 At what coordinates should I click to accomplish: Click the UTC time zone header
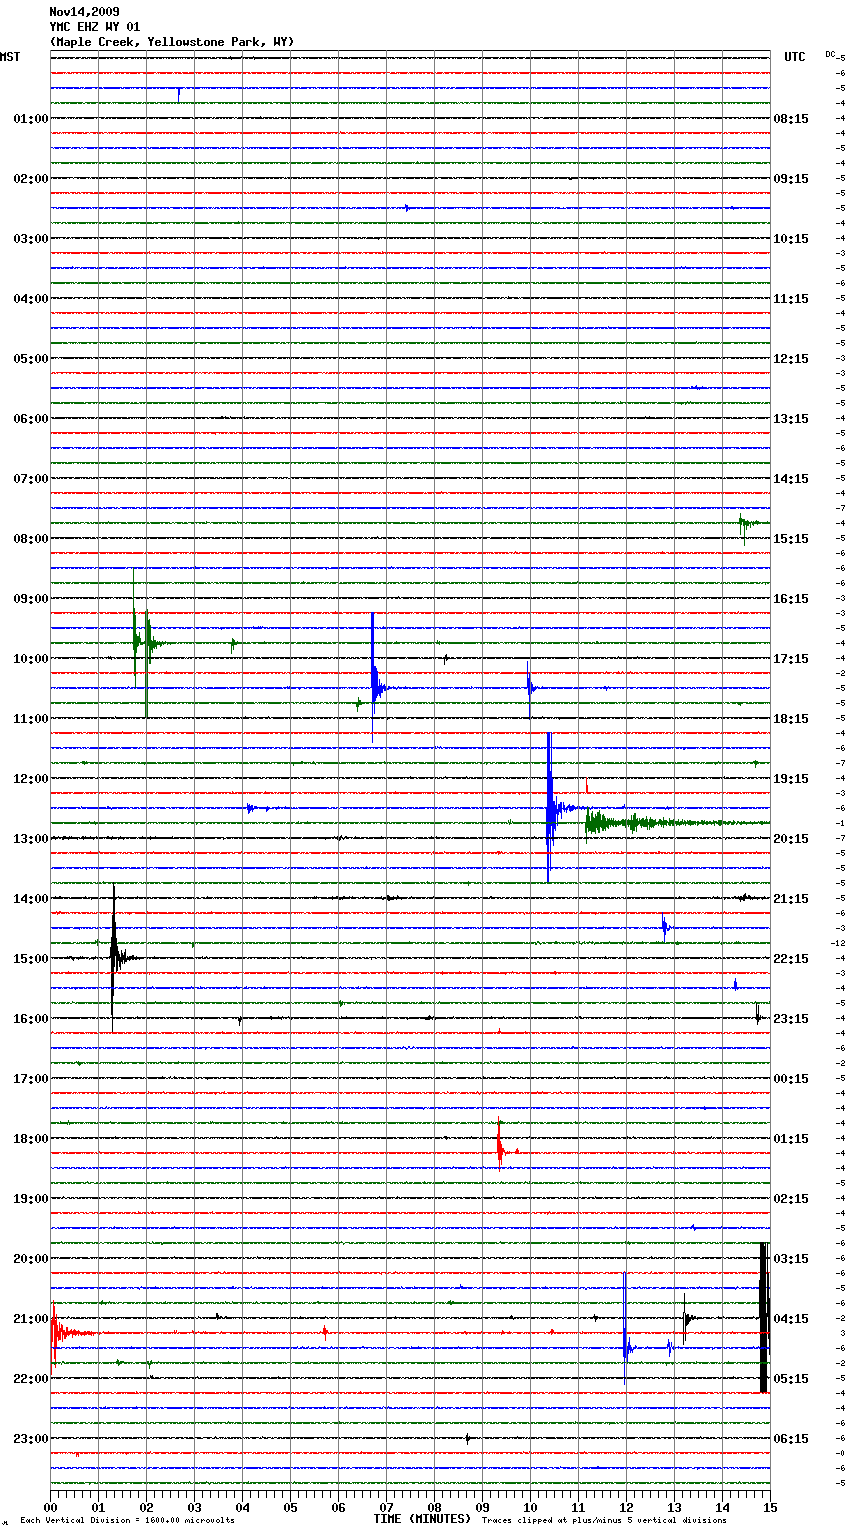pyautogui.click(x=794, y=57)
